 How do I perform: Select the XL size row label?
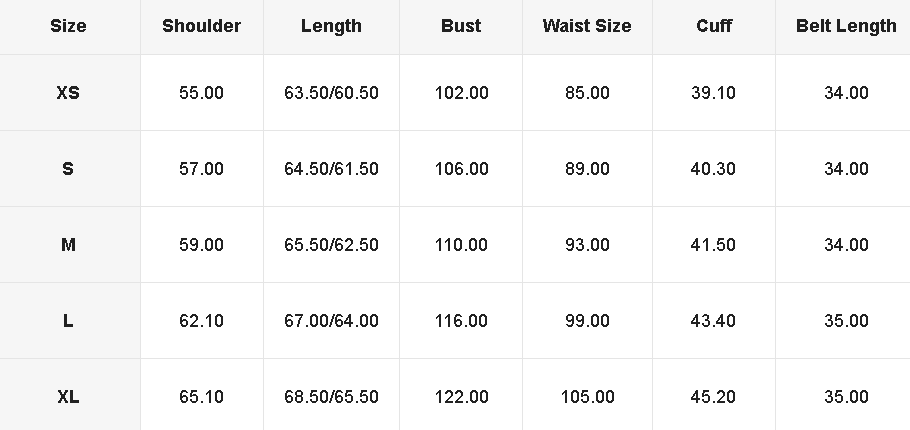tap(68, 397)
